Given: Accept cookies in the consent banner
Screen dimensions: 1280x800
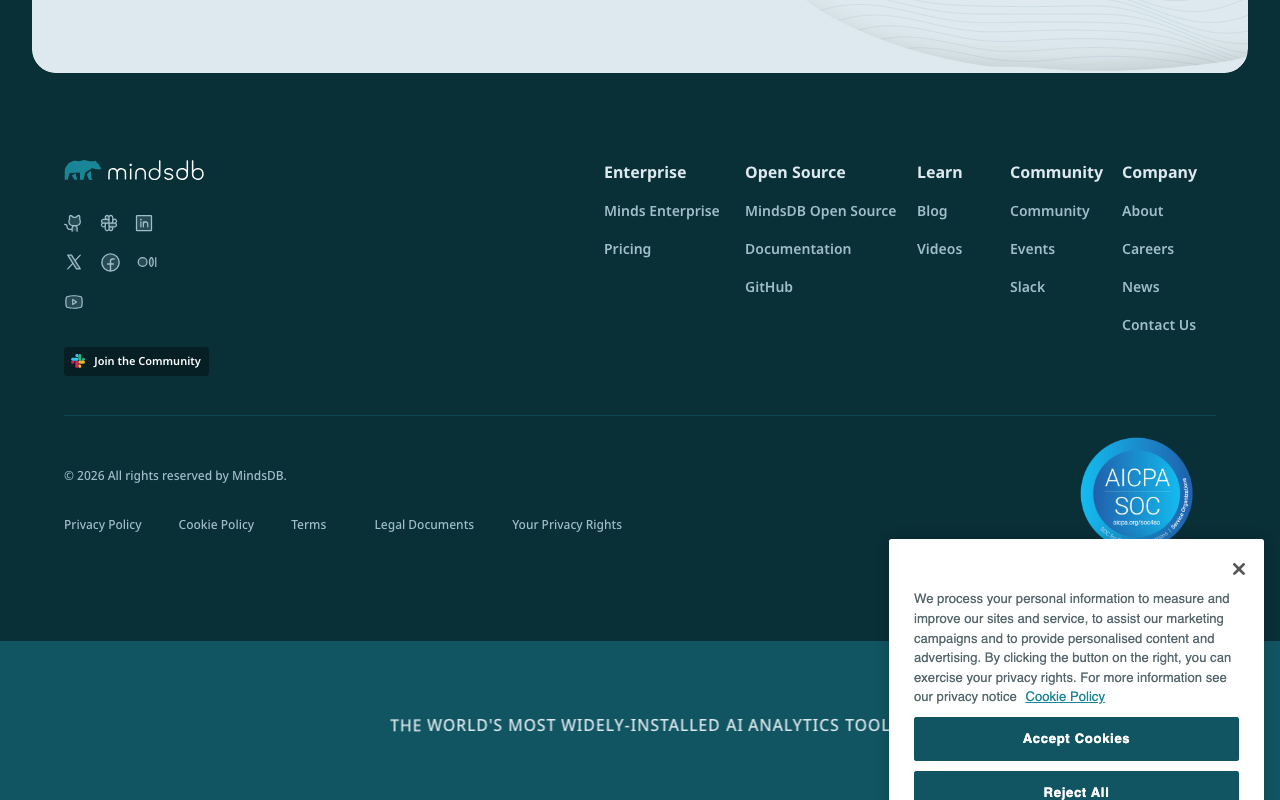Looking at the screenshot, I should point(1076,739).
